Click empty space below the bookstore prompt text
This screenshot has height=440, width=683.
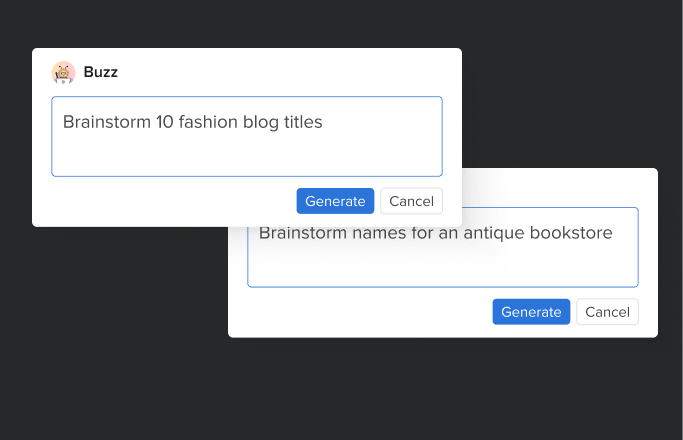(x=443, y=267)
